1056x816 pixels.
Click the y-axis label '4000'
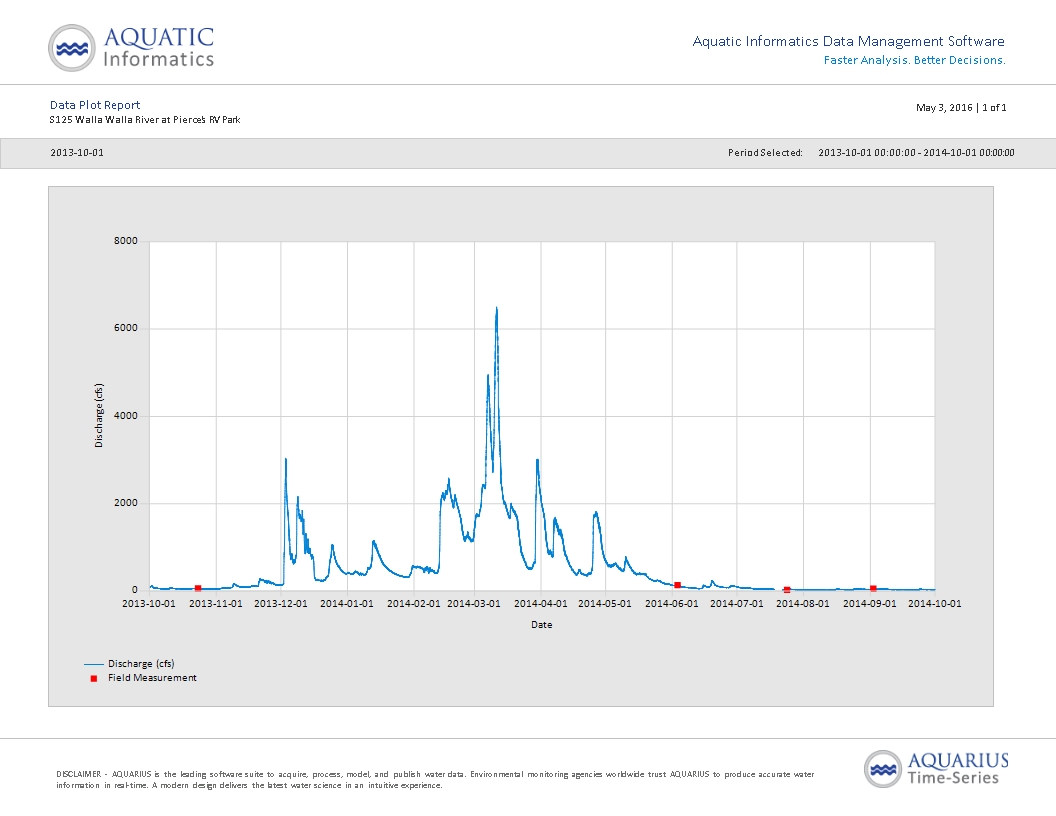(126, 416)
